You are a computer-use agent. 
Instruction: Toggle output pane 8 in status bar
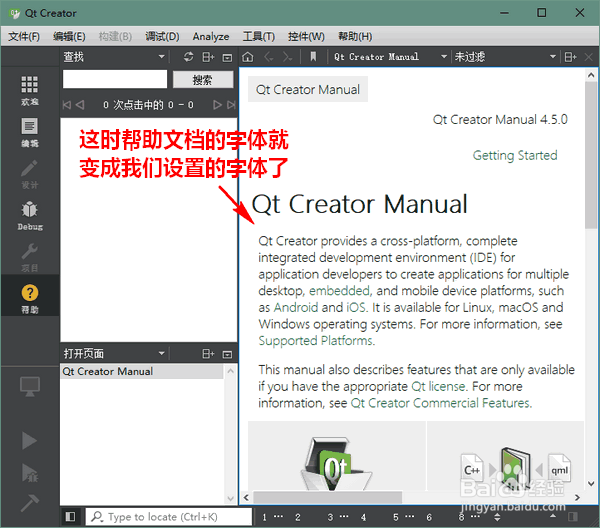[469, 517]
